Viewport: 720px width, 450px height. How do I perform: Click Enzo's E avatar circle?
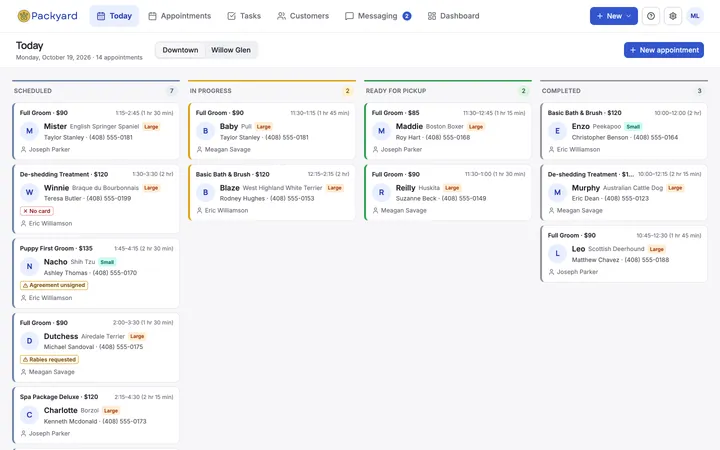[x=557, y=131]
